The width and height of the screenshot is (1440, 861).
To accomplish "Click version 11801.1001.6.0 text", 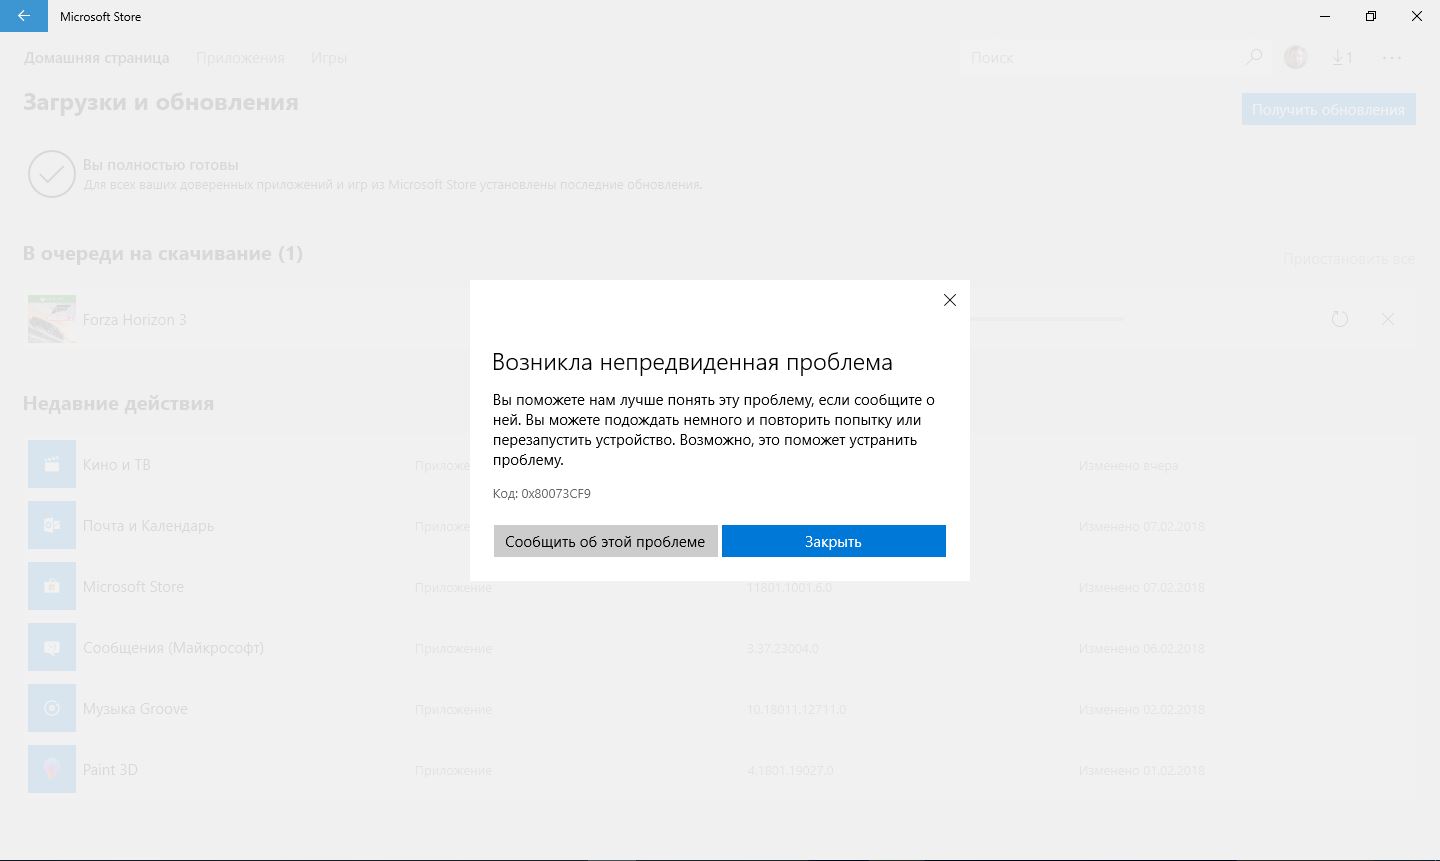I will coord(789,588).
